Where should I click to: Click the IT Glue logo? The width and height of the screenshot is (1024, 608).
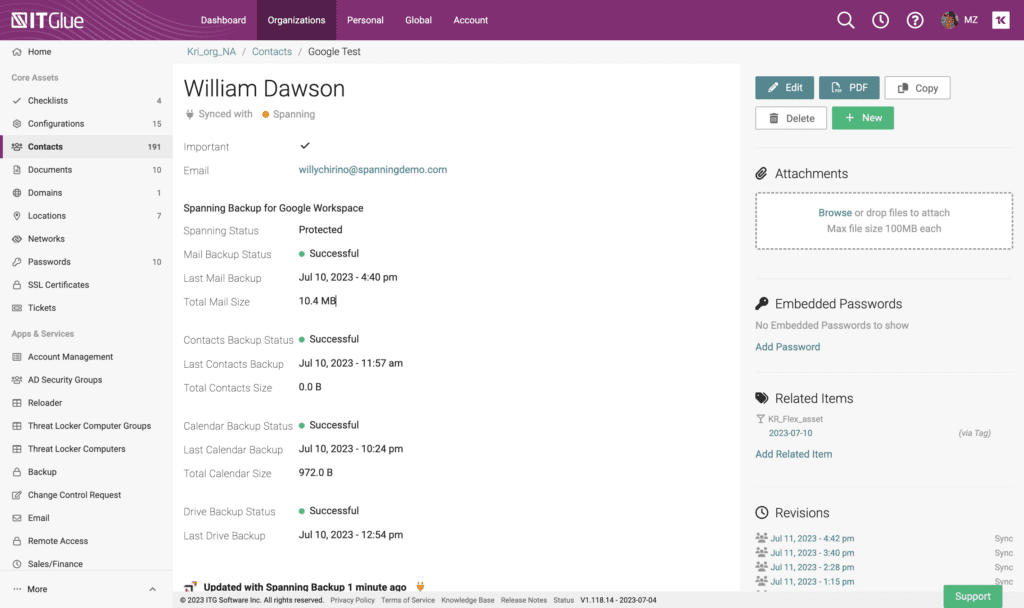47,20
